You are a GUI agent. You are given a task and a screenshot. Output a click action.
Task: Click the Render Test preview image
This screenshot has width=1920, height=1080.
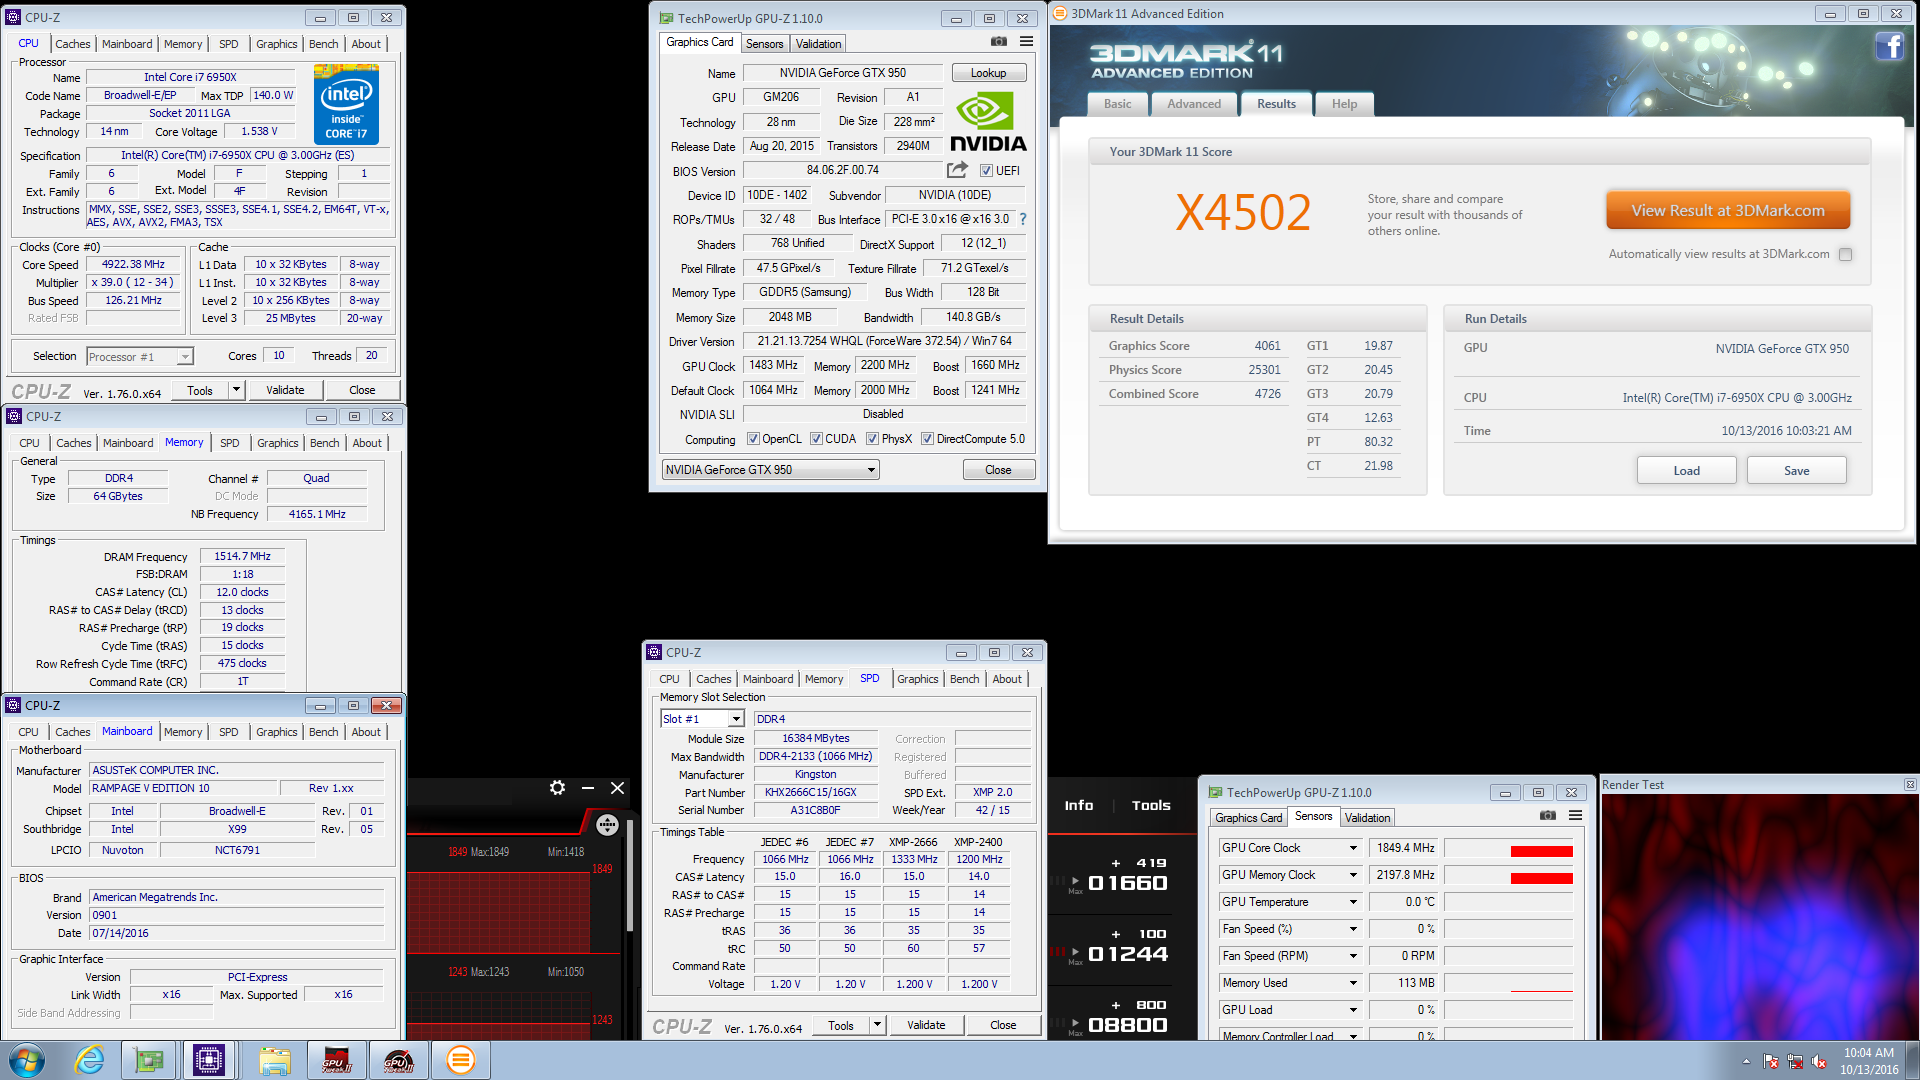1758,917
